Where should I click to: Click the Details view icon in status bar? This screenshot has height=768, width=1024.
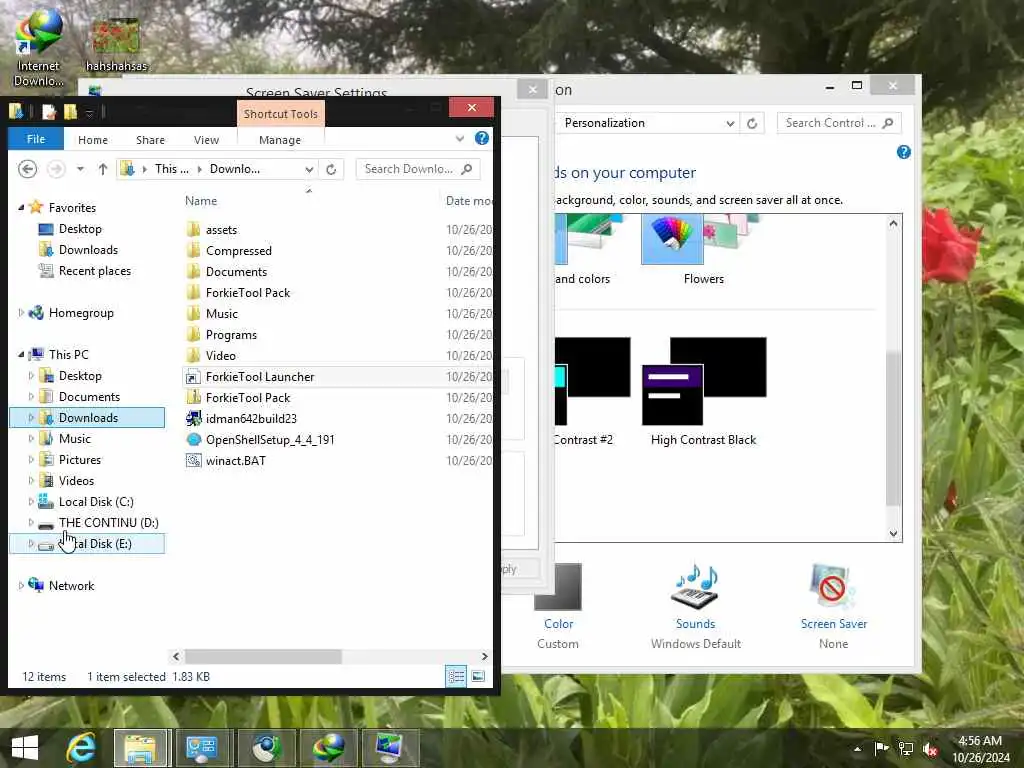pos(456,677)
